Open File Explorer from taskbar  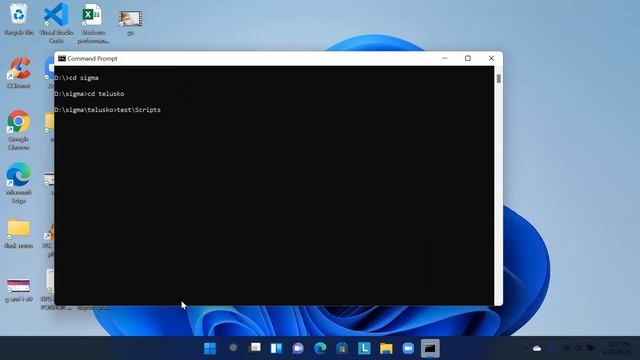point(386,348)
